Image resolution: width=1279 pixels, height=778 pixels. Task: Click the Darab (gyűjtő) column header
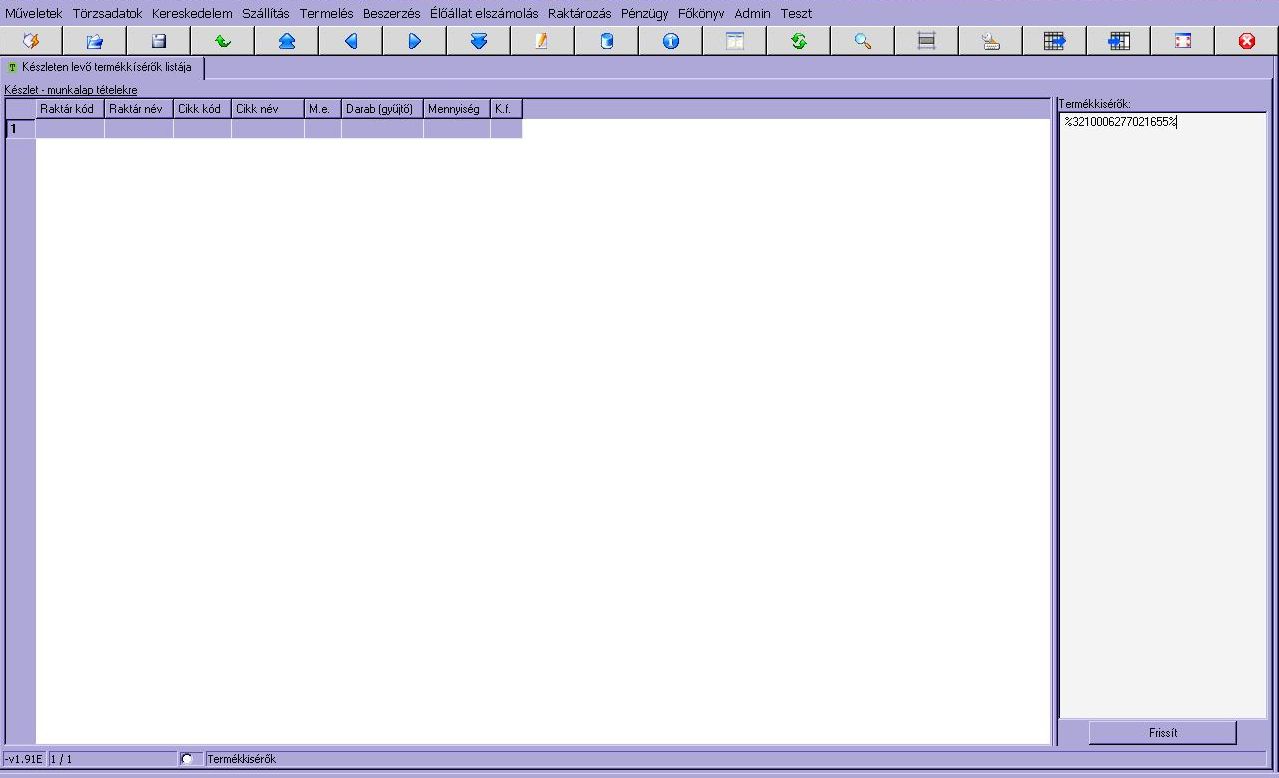(382, 108)
